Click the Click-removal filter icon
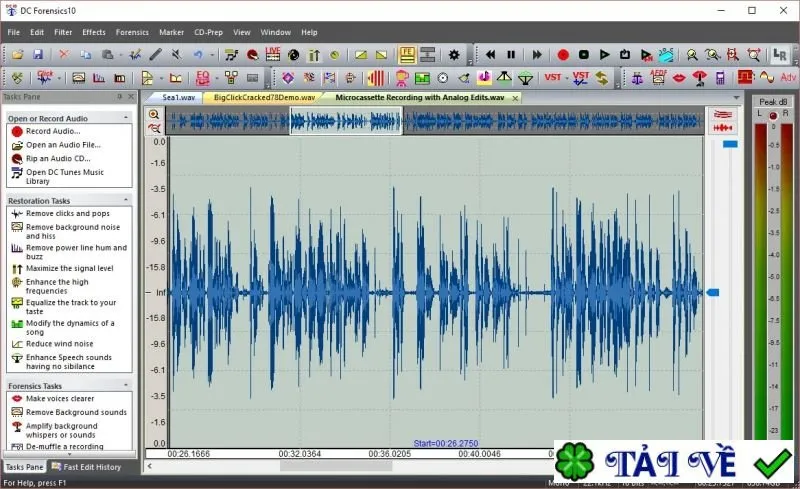The image size is (800, 489). [45, 78]
